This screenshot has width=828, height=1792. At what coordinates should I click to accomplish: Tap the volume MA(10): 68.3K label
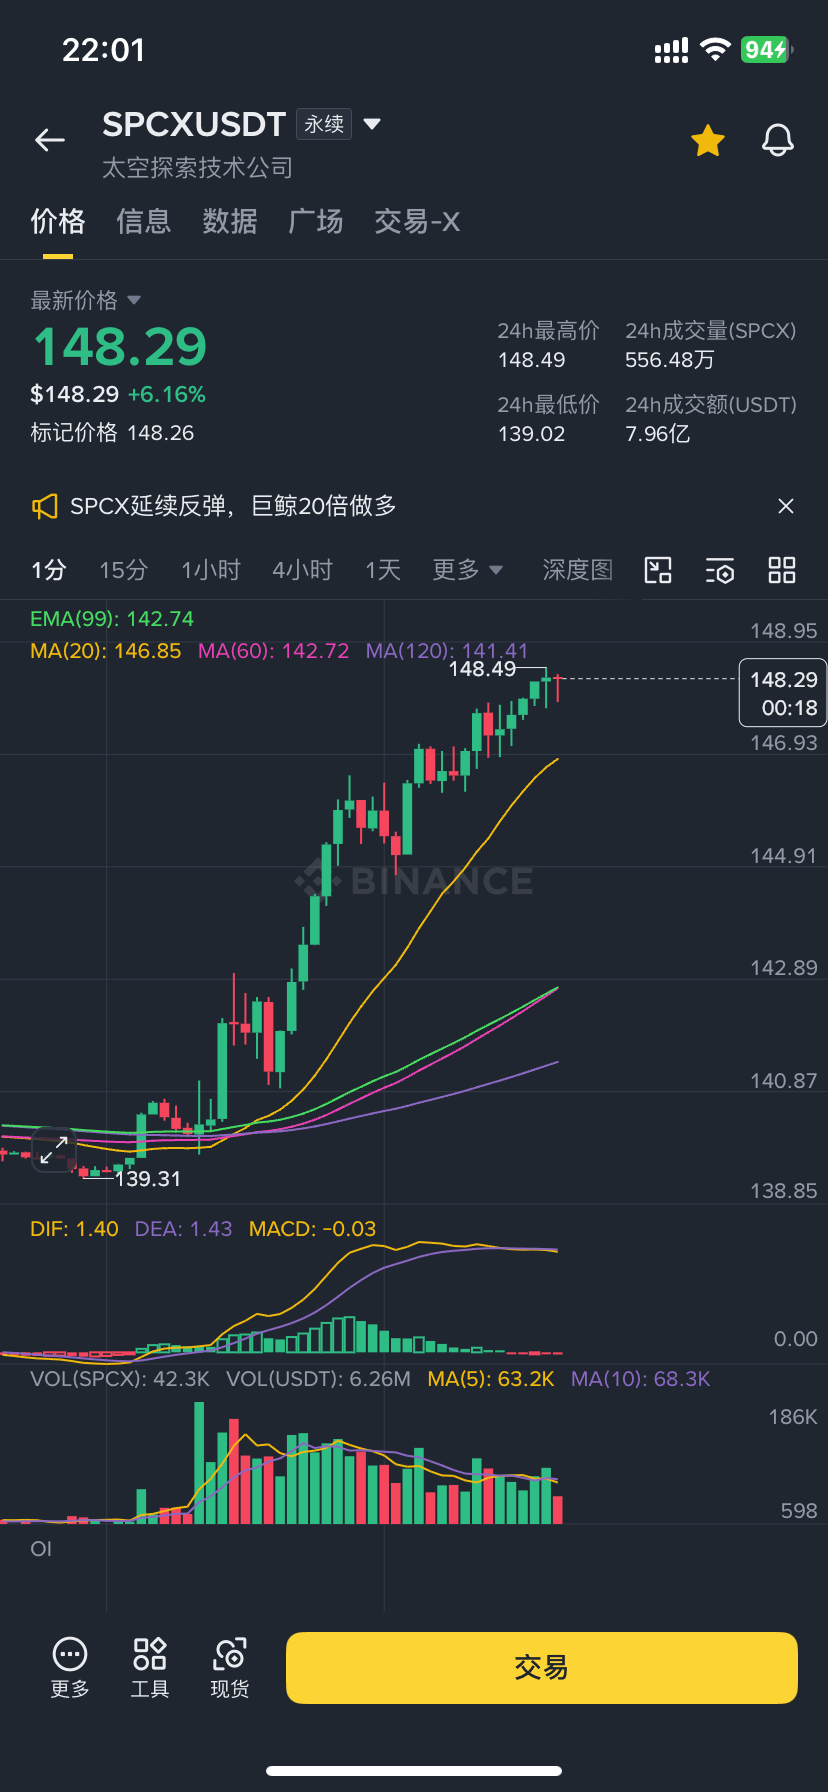641,1379
